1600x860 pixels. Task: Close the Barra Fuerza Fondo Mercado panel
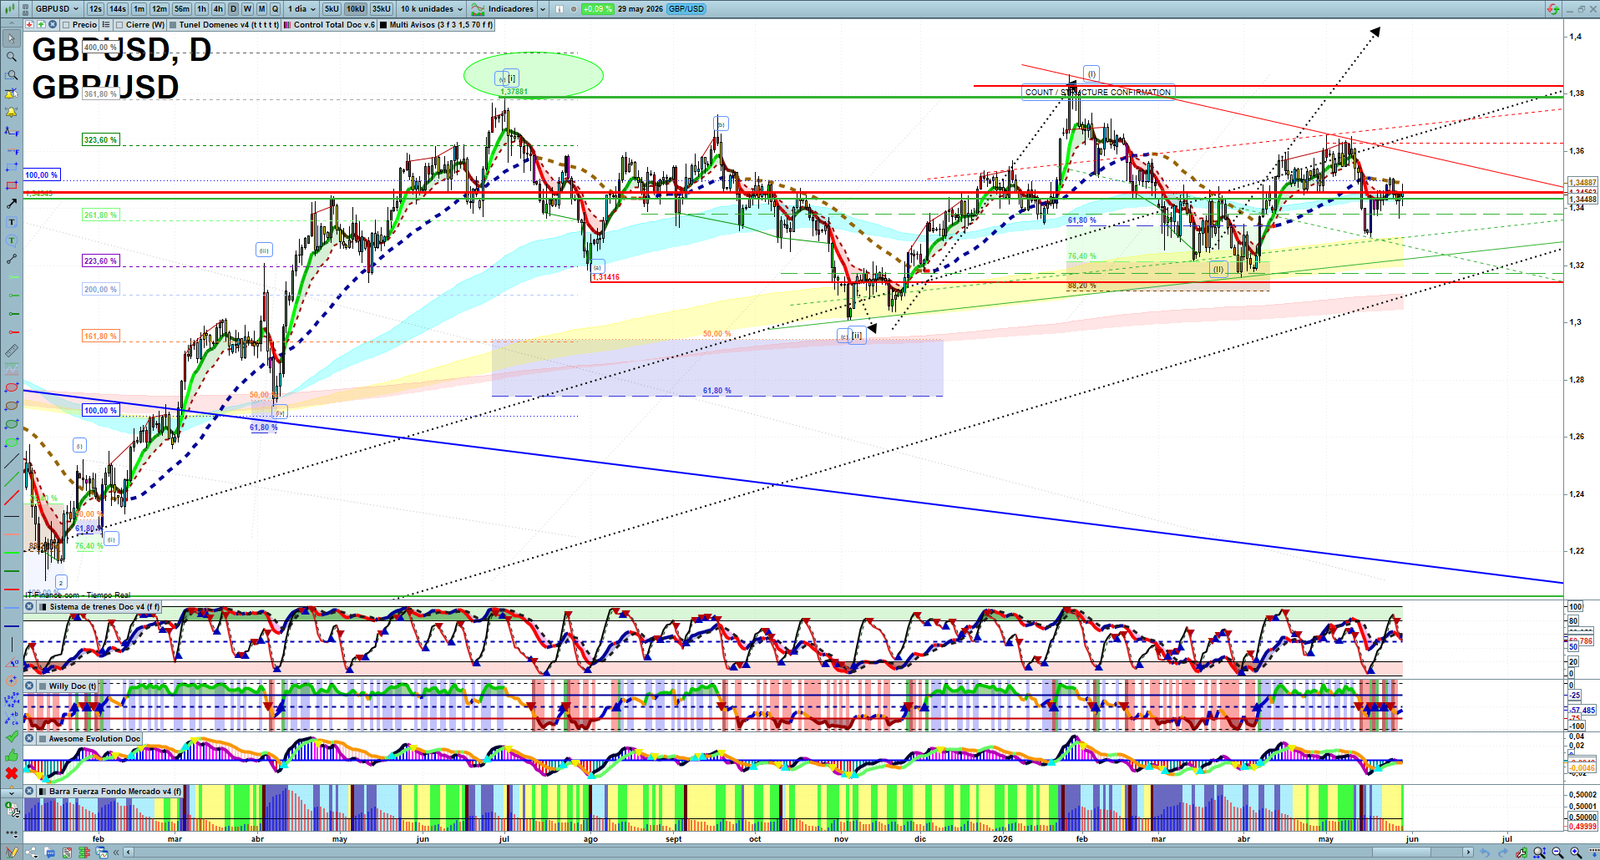tap(29, 791)
